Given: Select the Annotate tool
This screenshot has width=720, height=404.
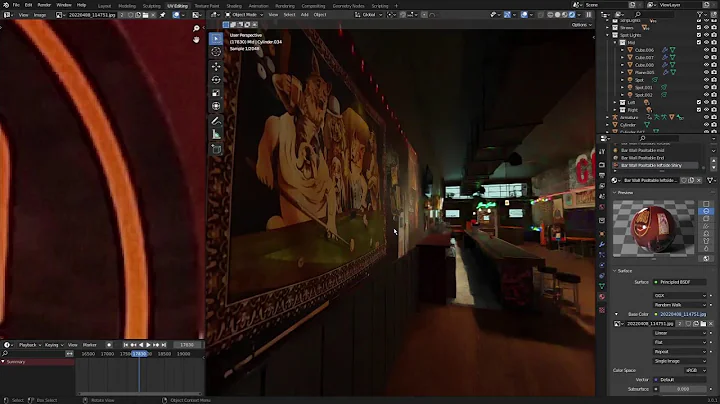Looking at the screenshot, I should click(216, 121).
